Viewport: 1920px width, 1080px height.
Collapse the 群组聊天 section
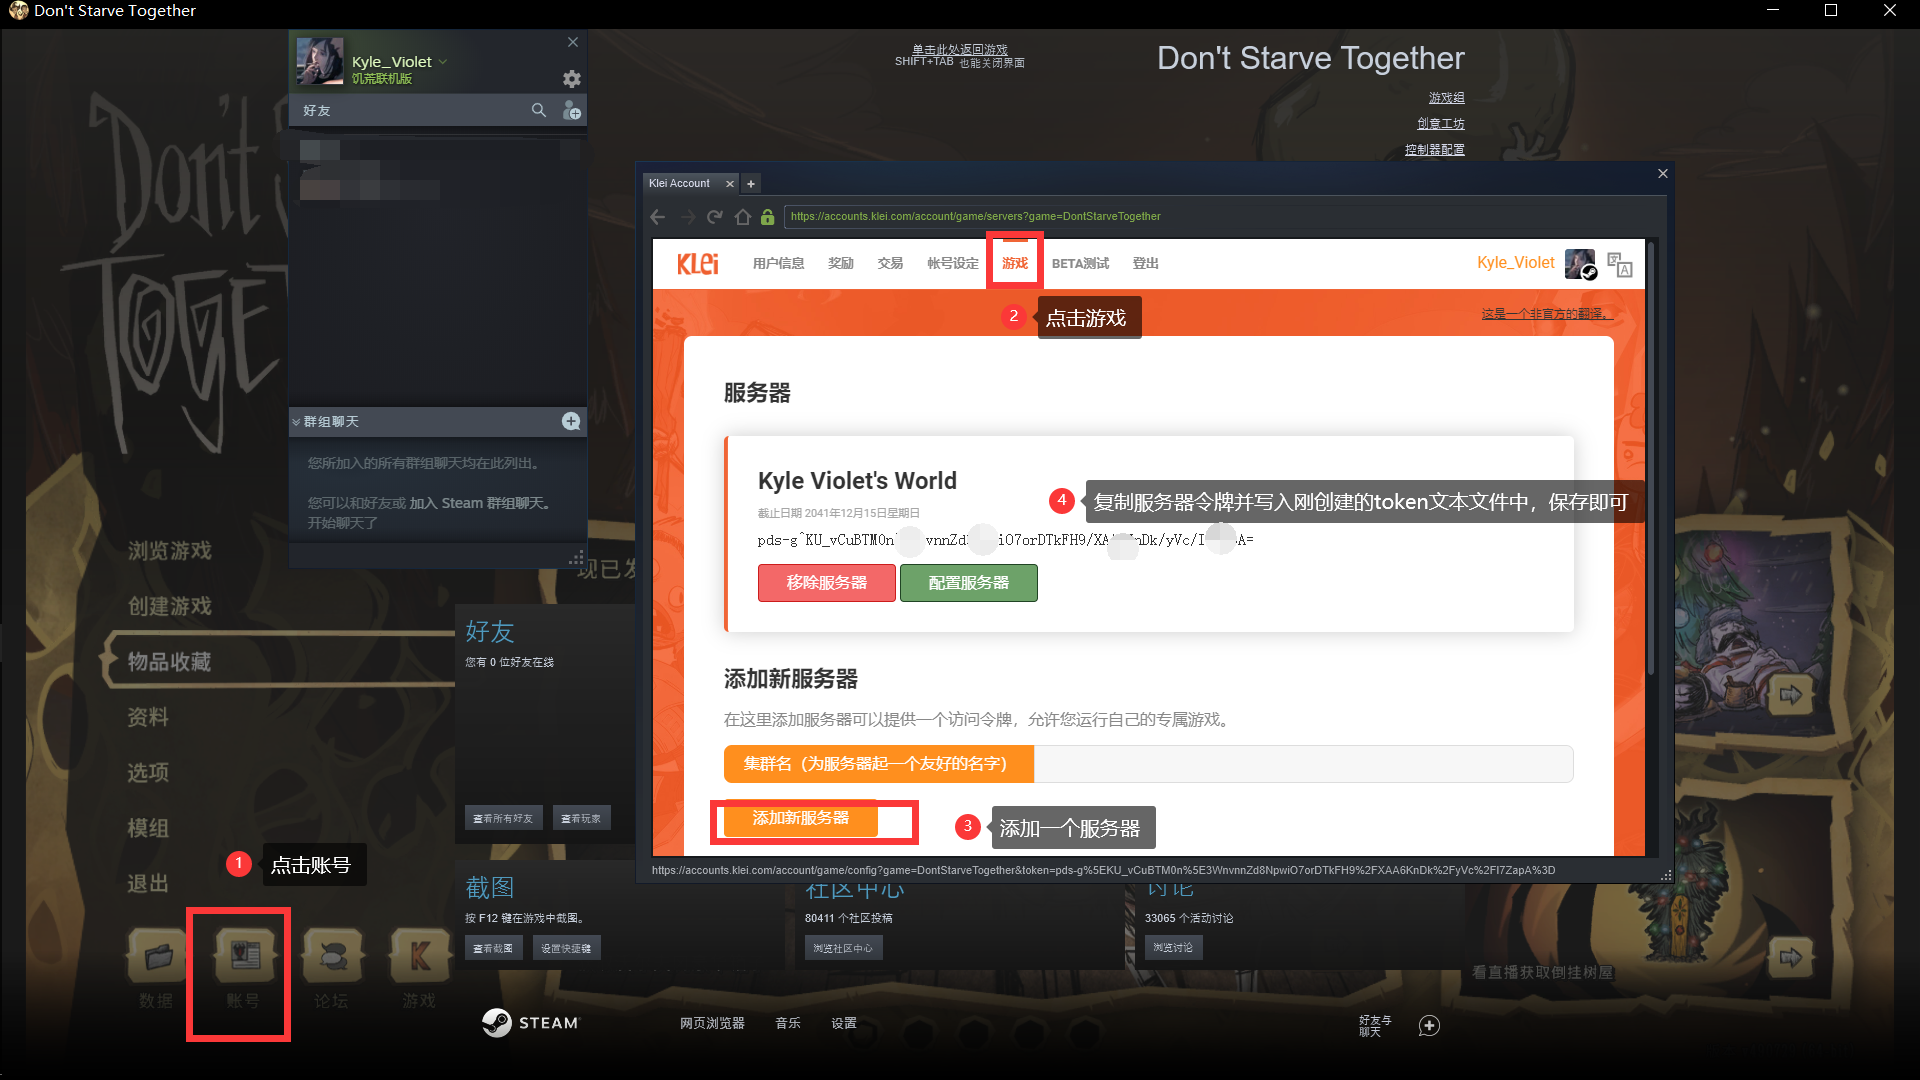(296, 422)
